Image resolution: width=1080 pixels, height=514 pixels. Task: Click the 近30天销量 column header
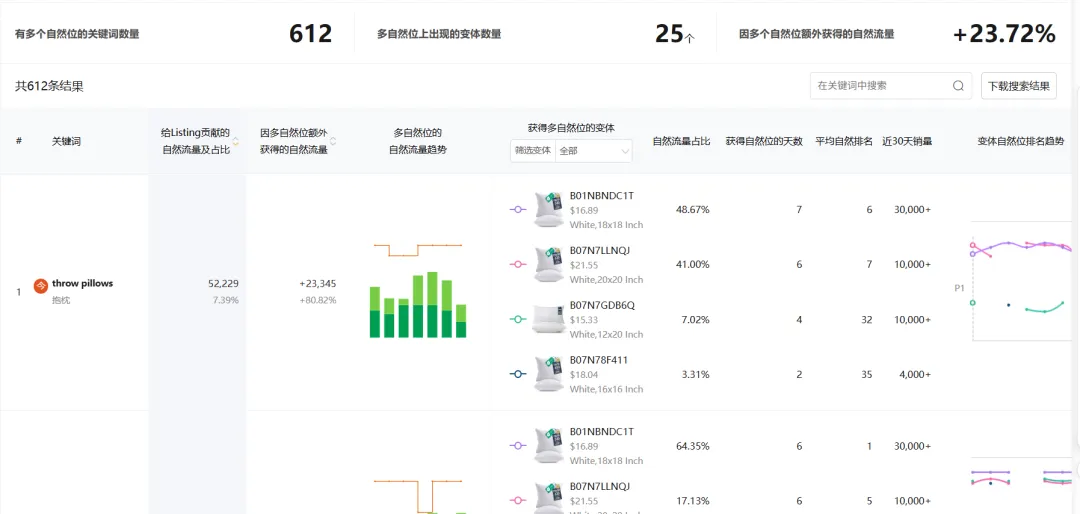906,141
